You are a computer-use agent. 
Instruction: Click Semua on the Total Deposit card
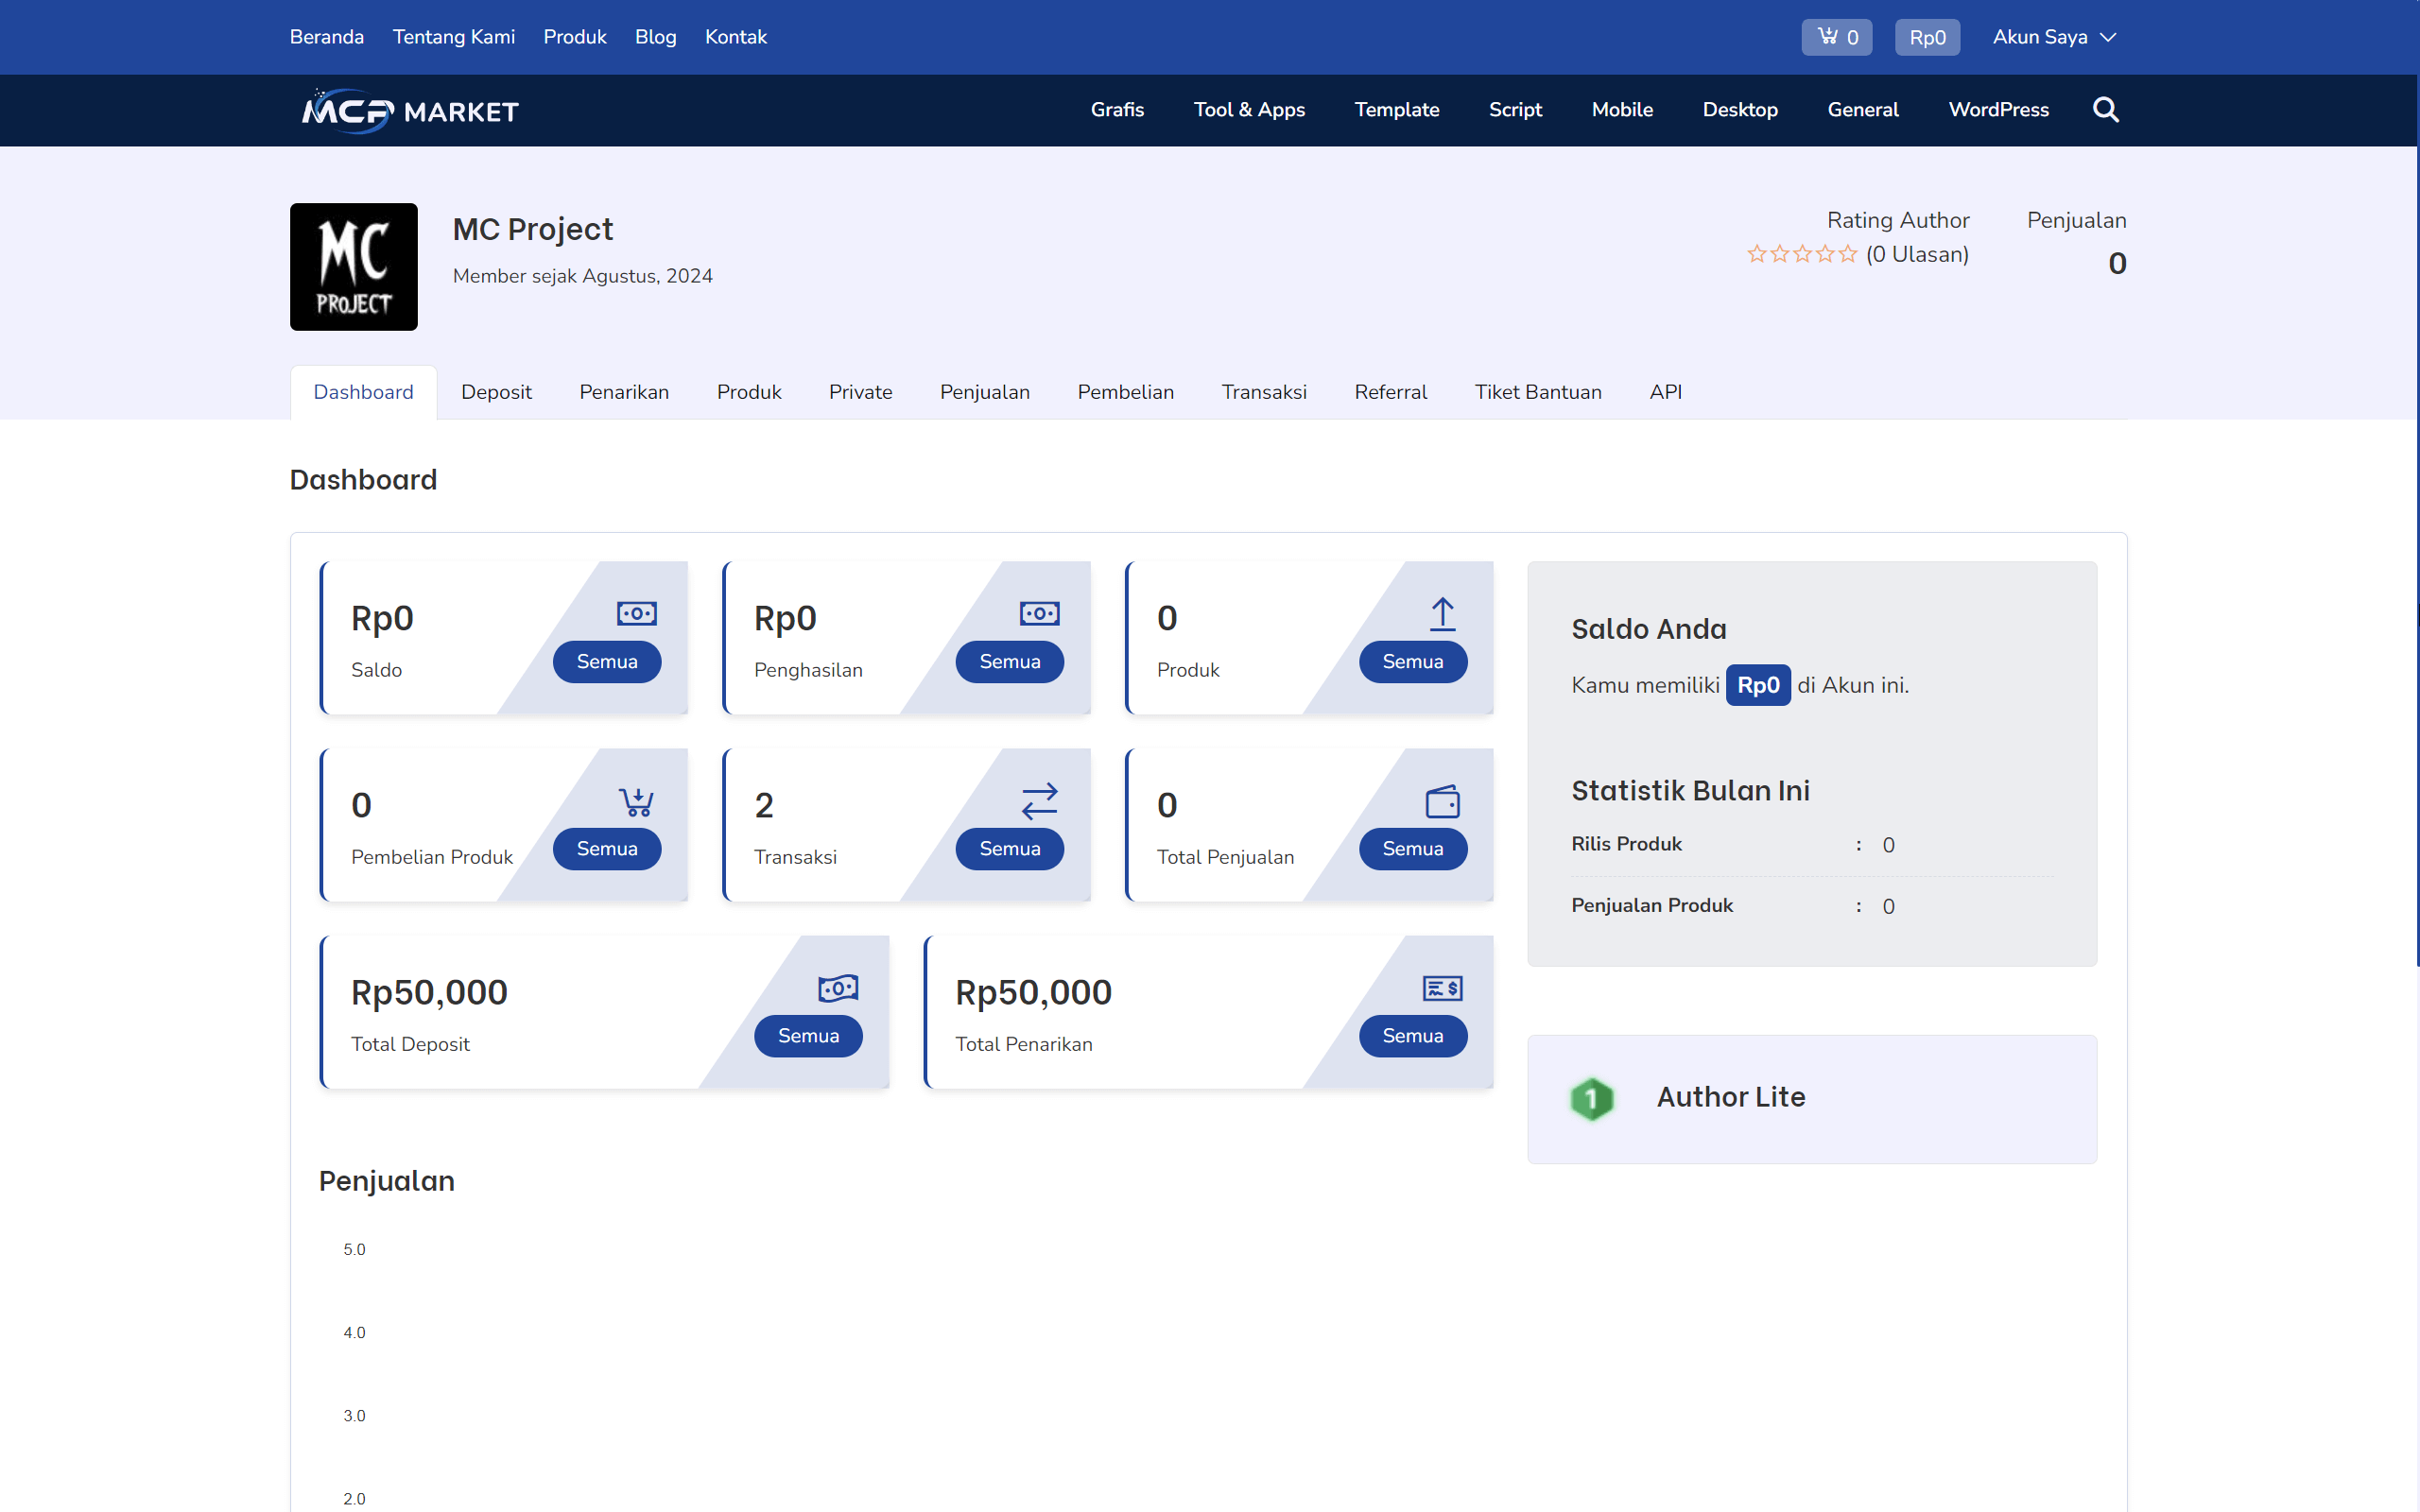tap(808, 1035)
